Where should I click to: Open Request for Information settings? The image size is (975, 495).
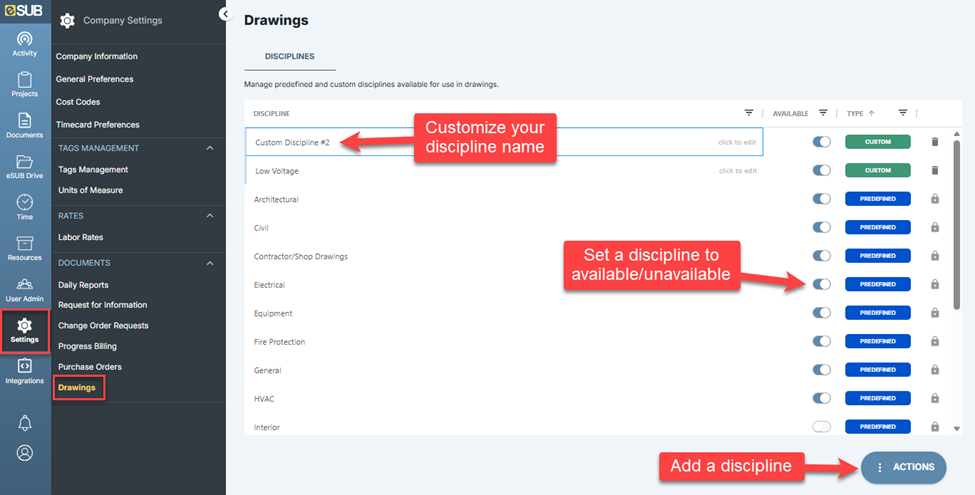(103, 305)
